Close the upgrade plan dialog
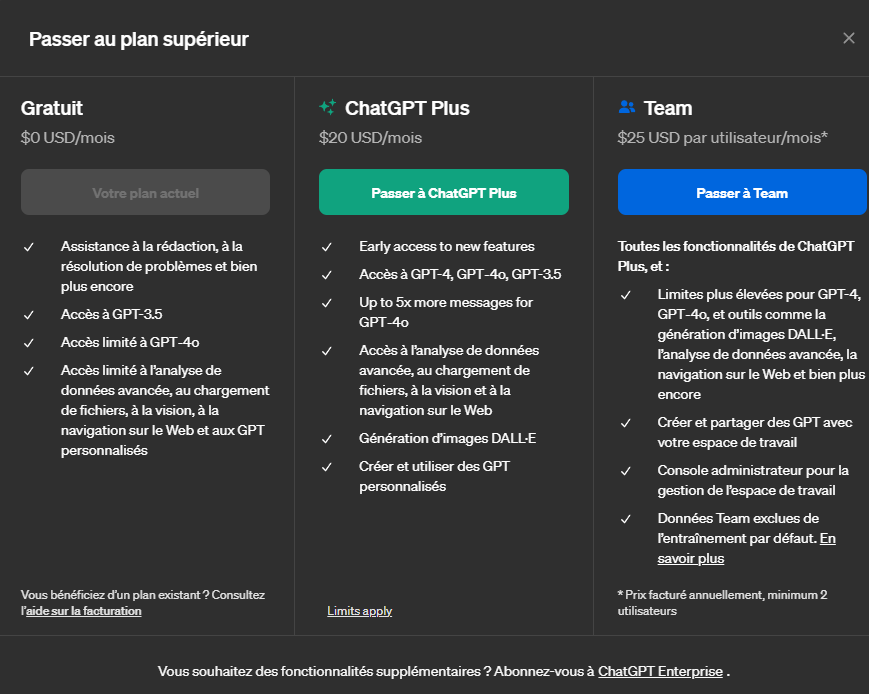Viewport: 869px width, 694px height. point(848,38)
